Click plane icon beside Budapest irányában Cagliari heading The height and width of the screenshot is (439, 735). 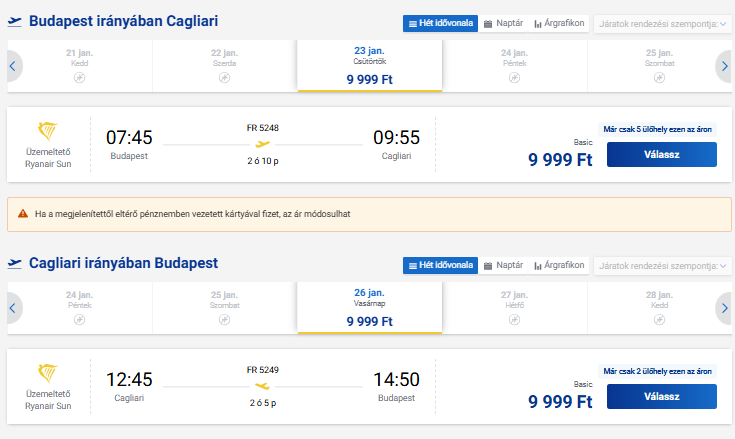[x=15, y=22]
